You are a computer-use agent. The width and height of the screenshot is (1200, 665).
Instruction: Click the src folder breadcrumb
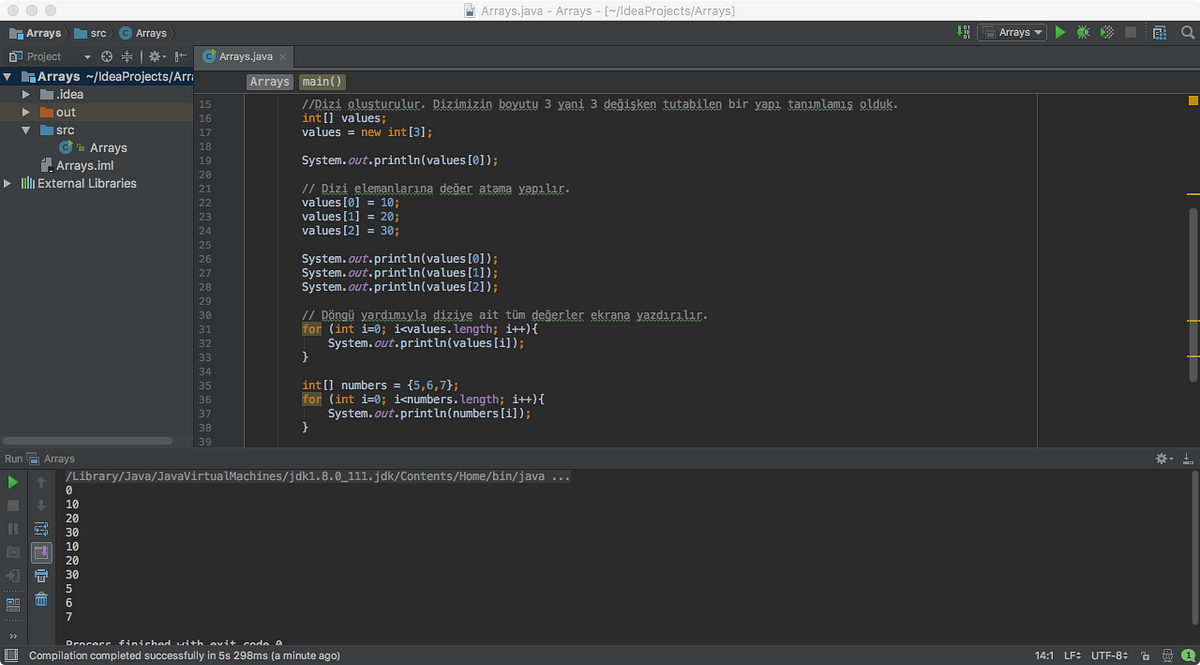point(90,33)
